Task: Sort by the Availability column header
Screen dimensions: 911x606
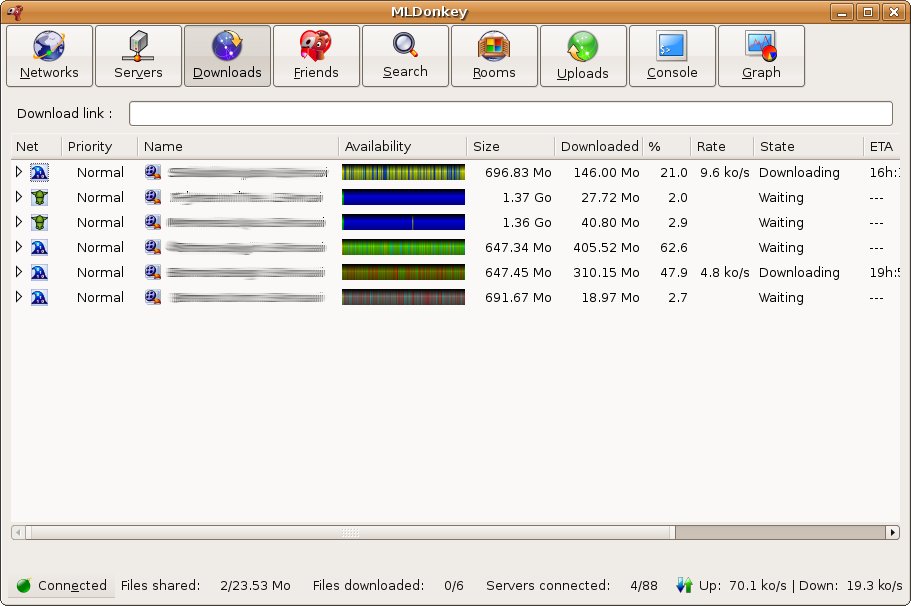Action: pos(402,146)
